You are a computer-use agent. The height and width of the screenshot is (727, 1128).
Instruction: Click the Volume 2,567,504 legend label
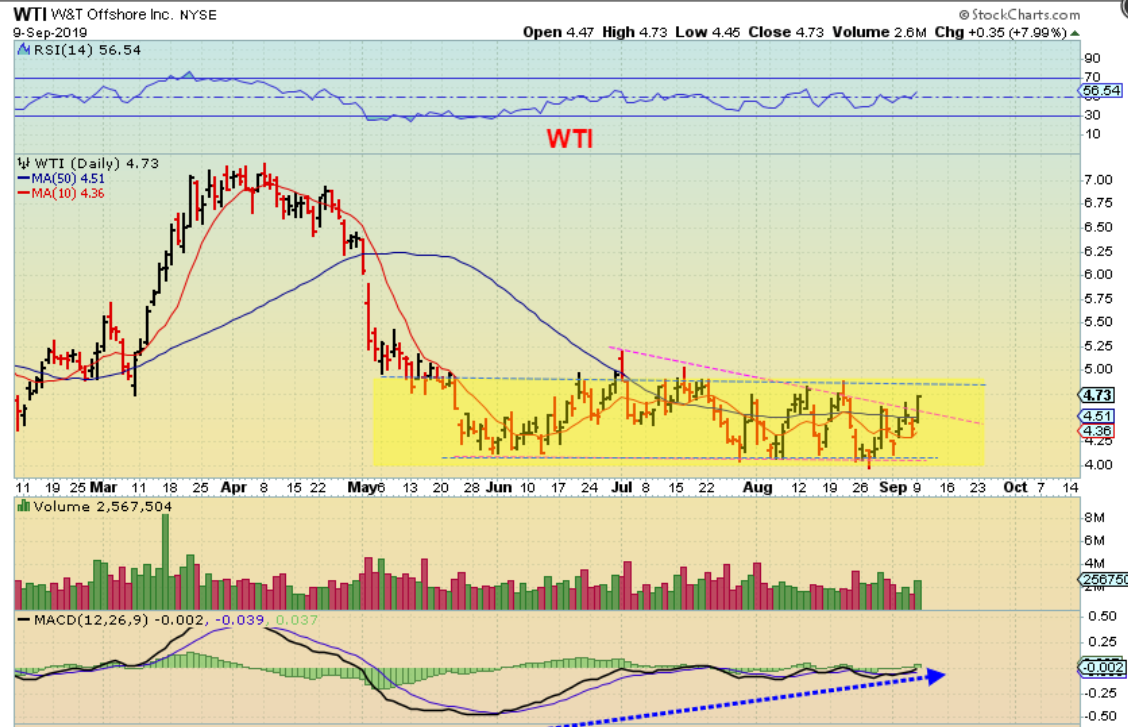tap(103, 507)
